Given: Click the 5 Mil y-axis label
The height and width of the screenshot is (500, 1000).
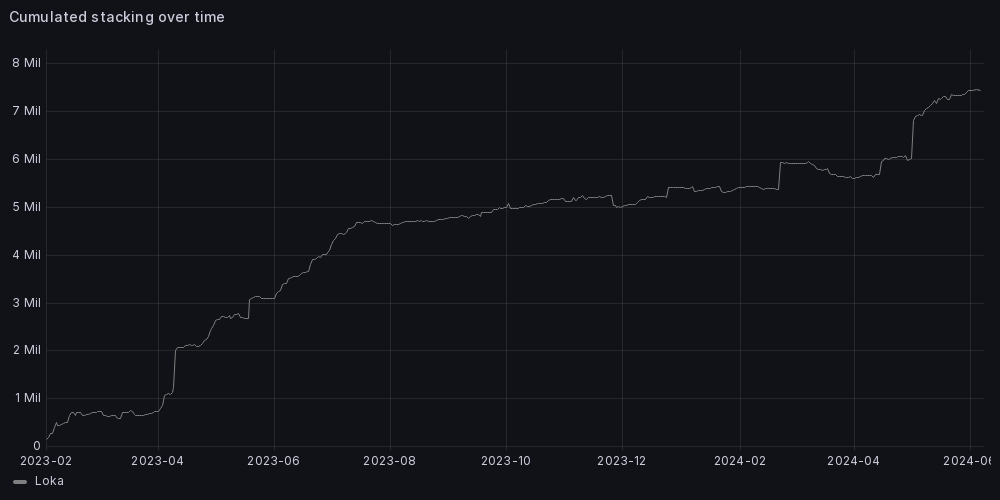Looking at the screenshot, I should (26, 207).
